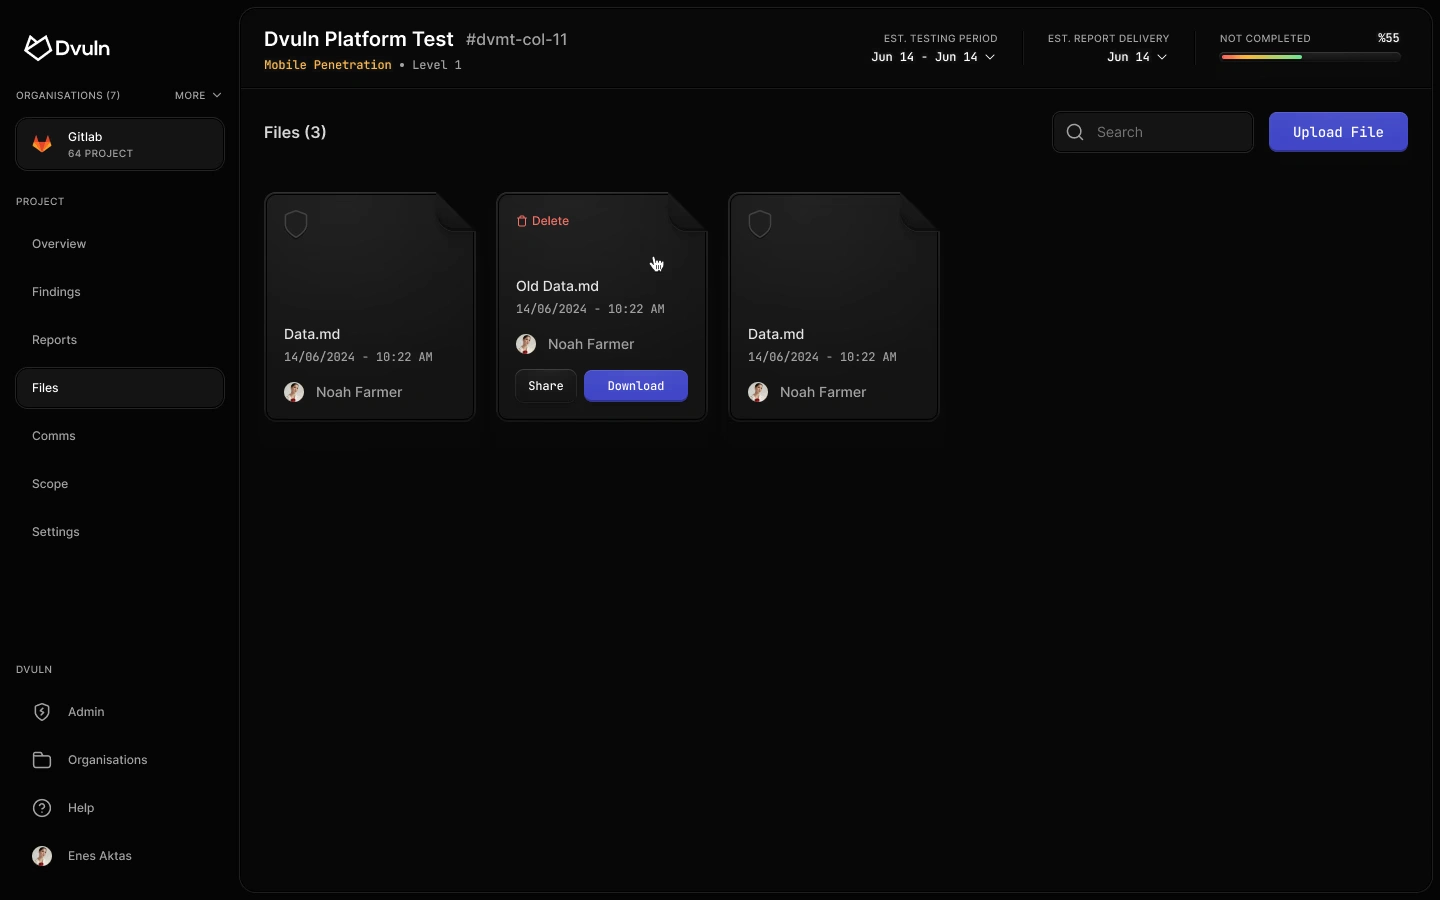Screen dimensions: 1440x900
Task: Click the Organisations folder icon
Action: (x=42, y=760)
